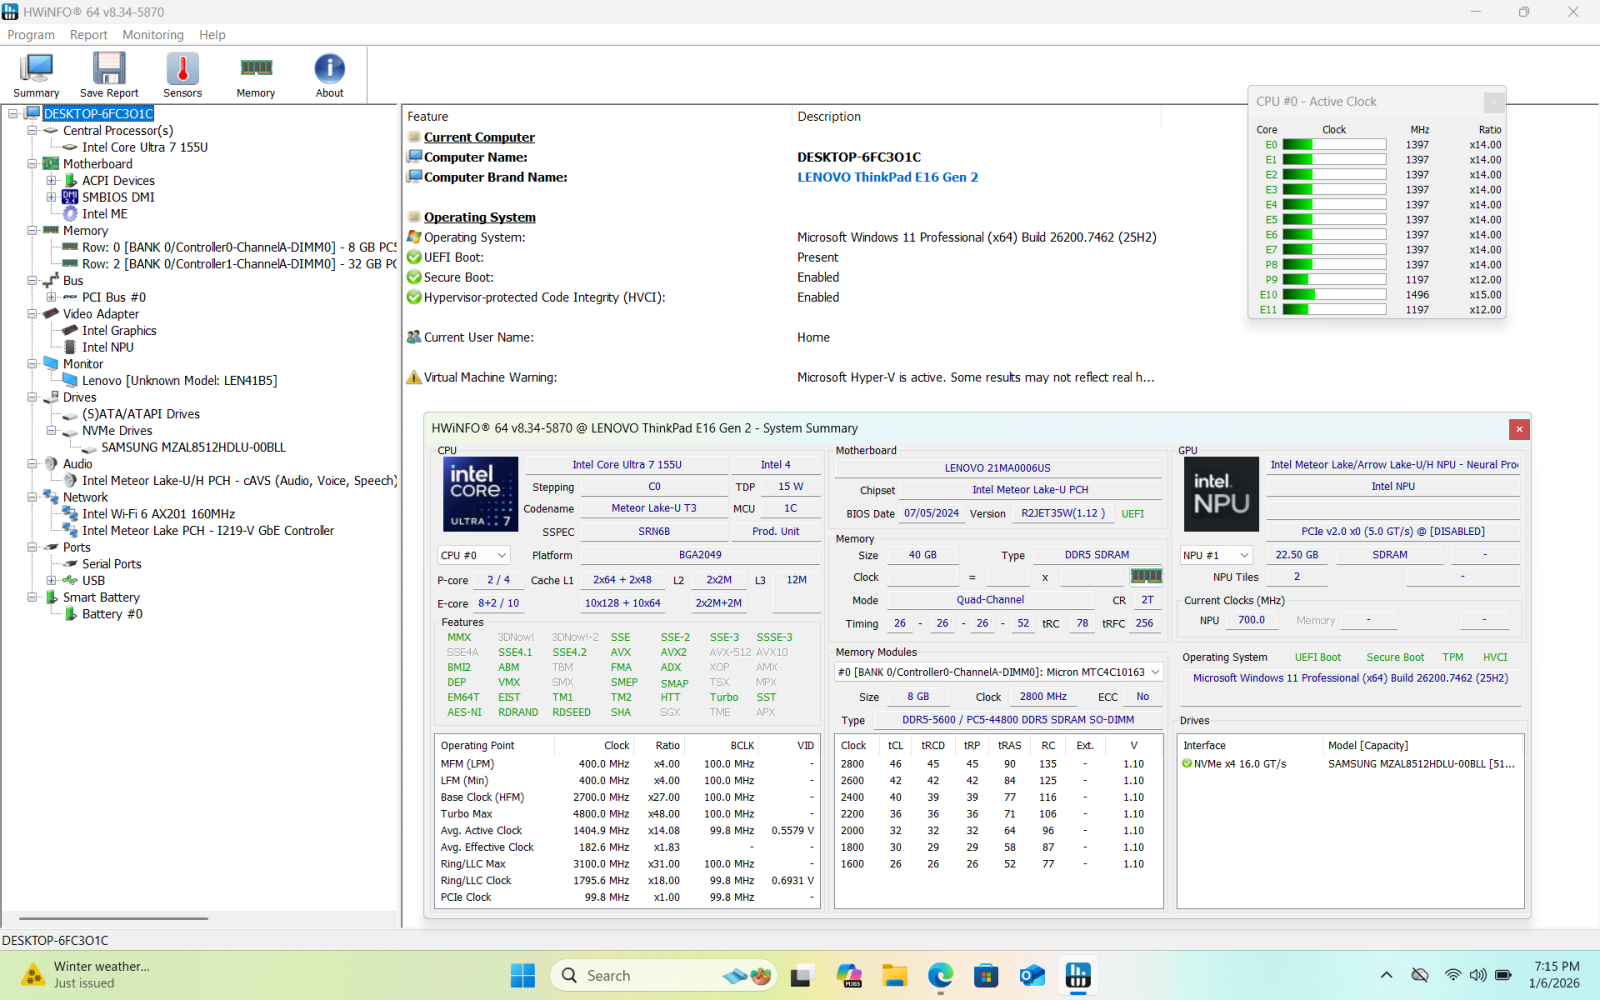Open the NPU #1 selector dropdown
This screenshot has width=1600, height=1000.
click(1216, 555)
